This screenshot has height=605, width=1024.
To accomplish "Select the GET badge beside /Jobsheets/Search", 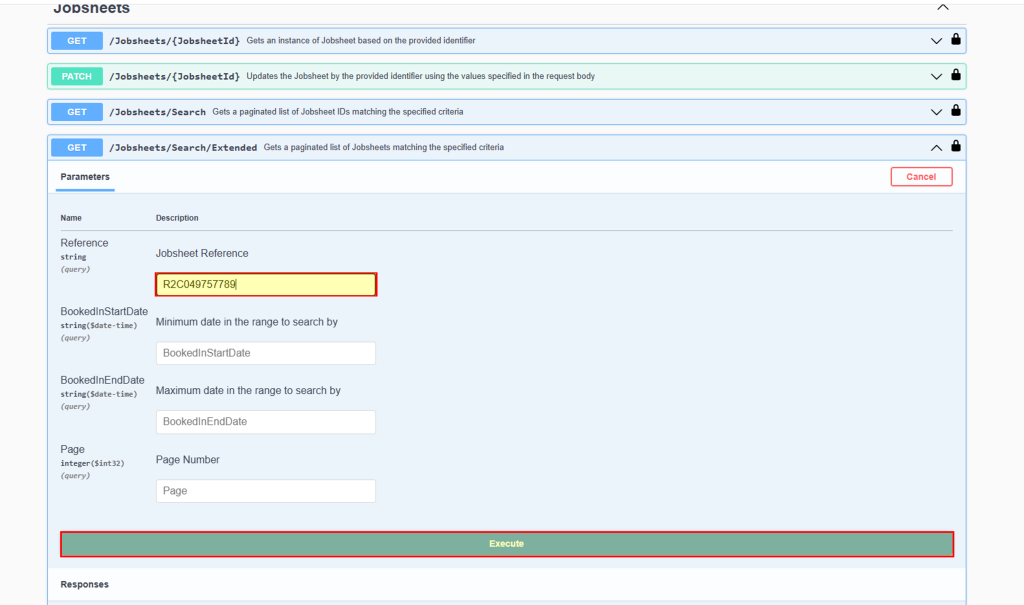I will point(77,111).
